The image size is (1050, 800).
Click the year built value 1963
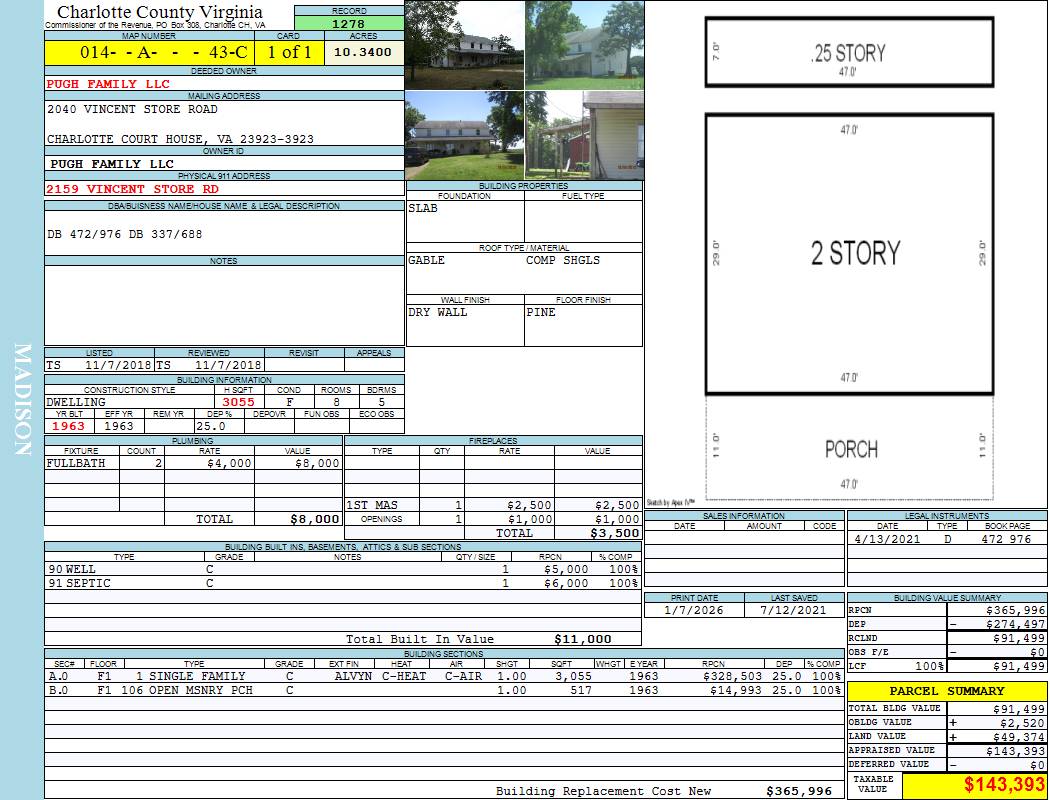pyautogui.click(x=69, y=426)
